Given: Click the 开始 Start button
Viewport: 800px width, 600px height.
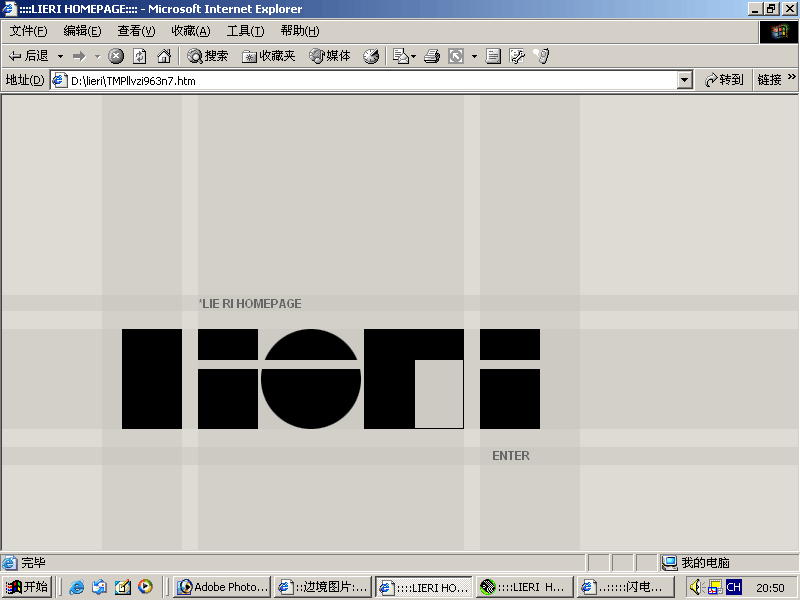Looking at the screenshot, I should [27, 587].
